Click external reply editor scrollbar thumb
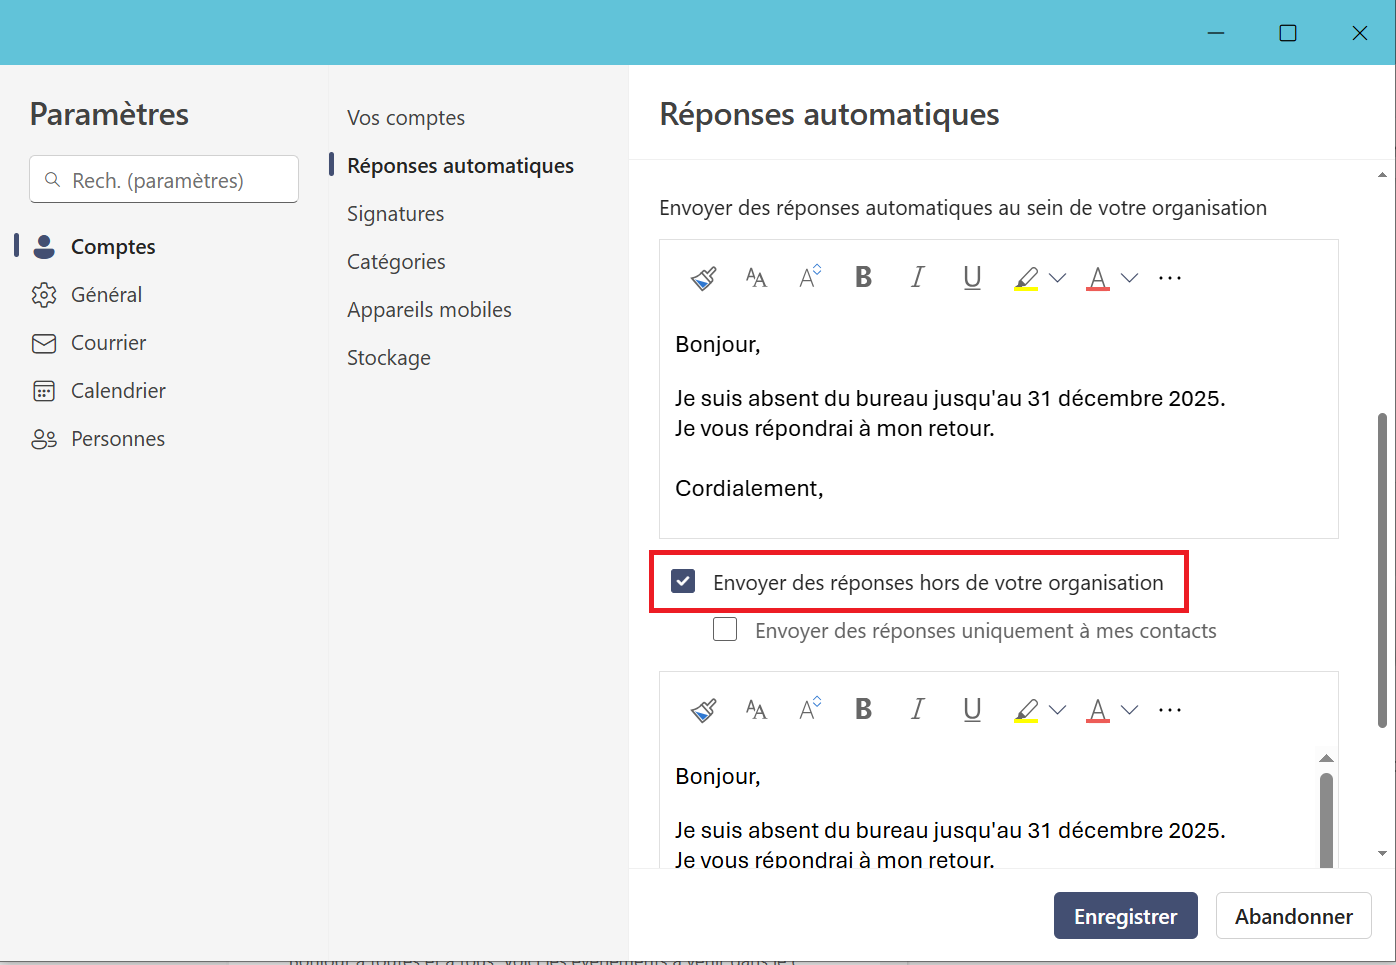 click(x=1326, y=820)
